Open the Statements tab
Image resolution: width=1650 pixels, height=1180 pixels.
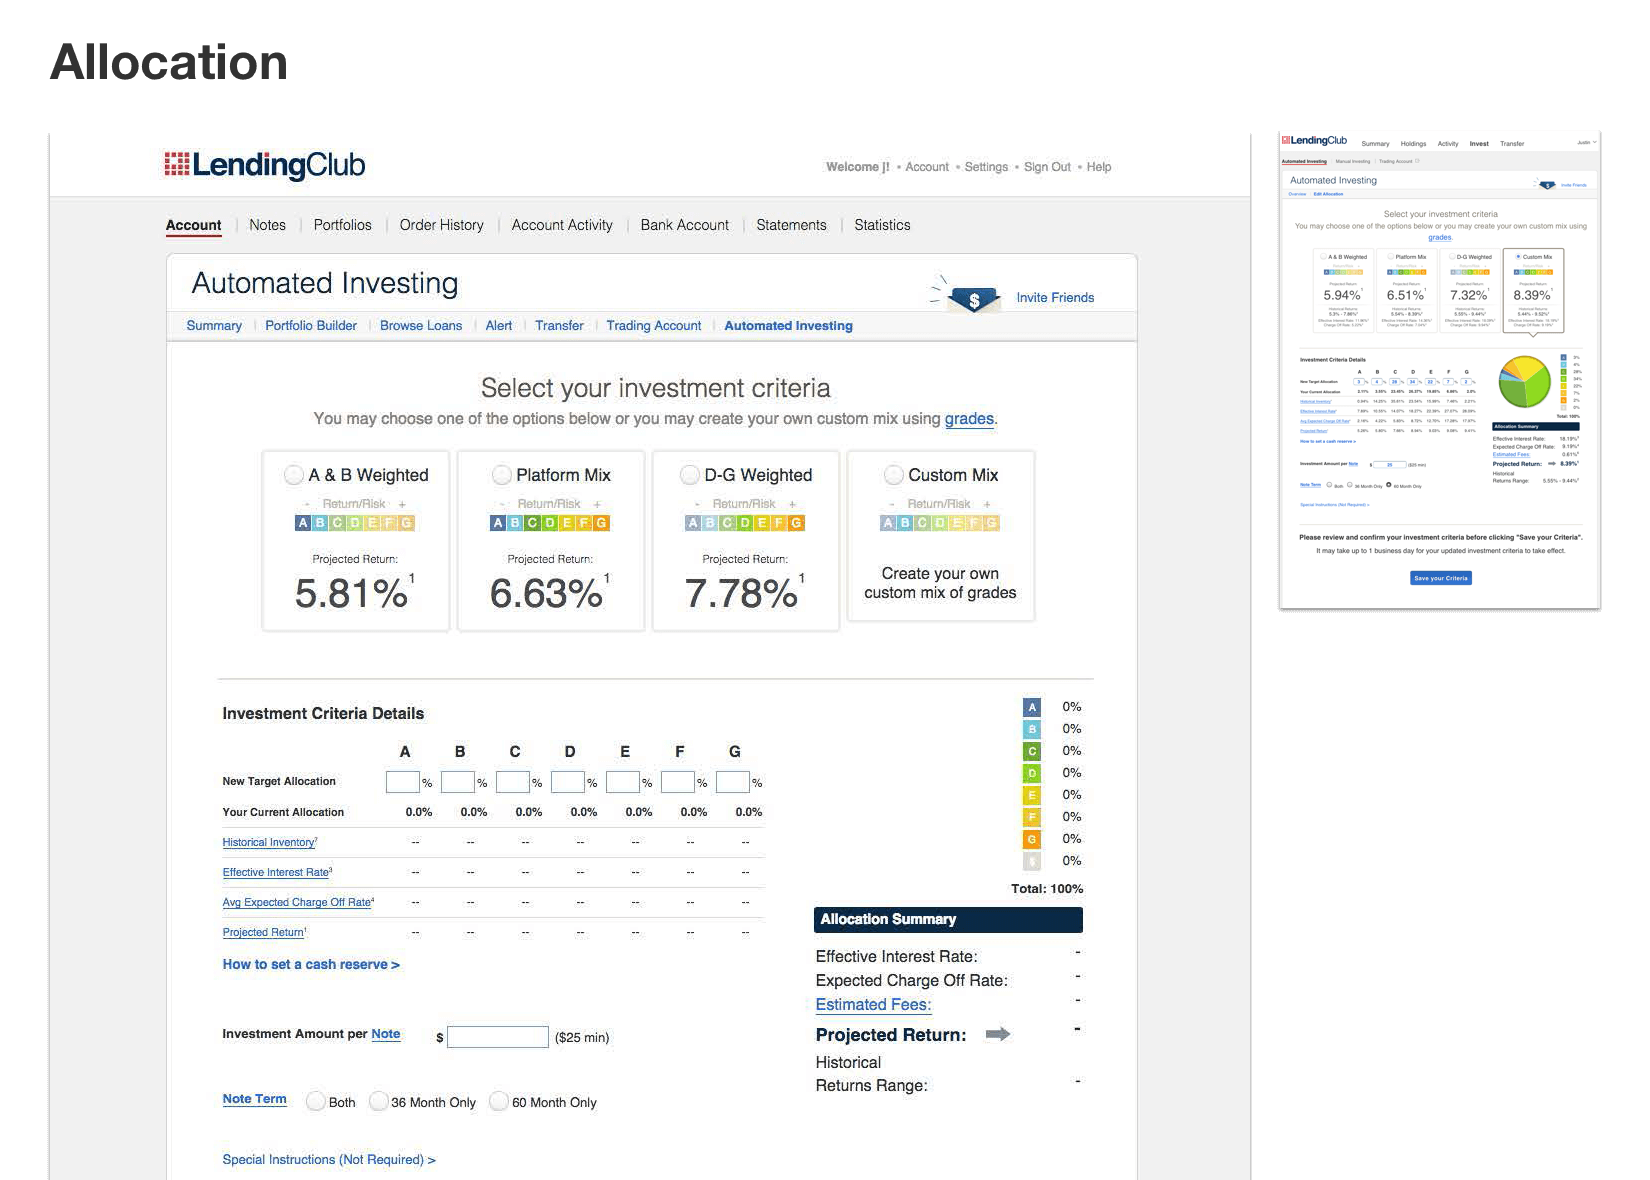(x=791, y=225)
